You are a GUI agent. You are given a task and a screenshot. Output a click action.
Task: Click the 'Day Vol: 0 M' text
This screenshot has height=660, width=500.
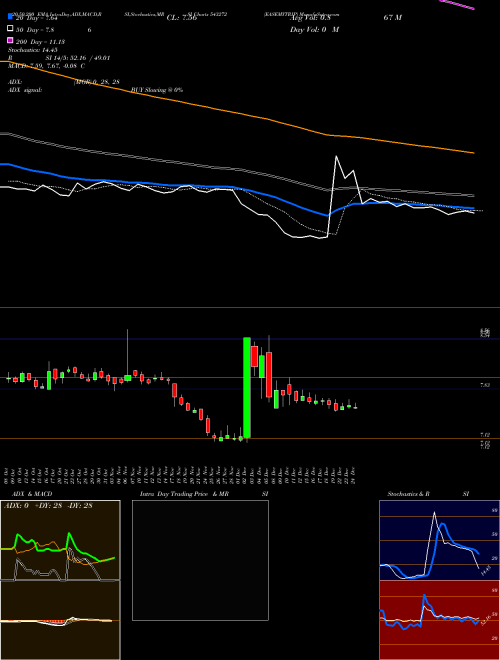[x=314, y=30]
